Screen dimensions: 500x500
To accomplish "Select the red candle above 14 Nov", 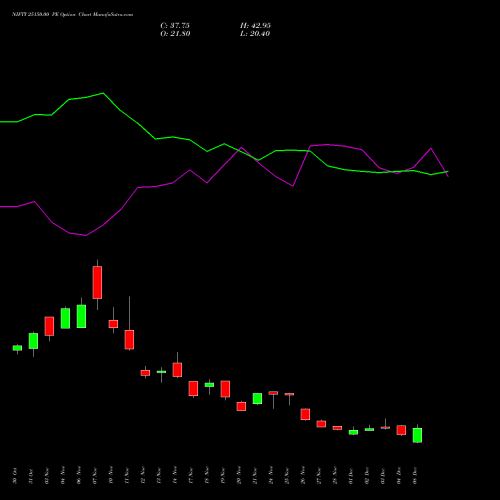I will click(177, 370).
